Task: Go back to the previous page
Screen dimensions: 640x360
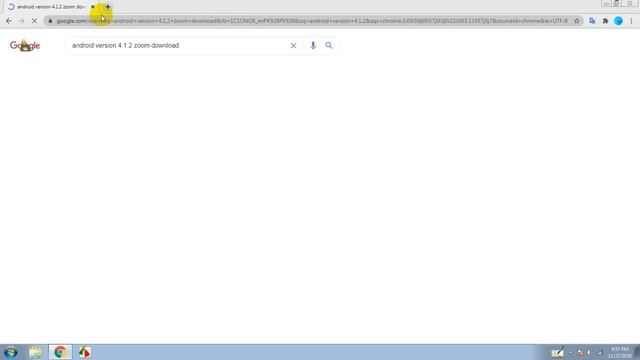Action: [9, 21]
